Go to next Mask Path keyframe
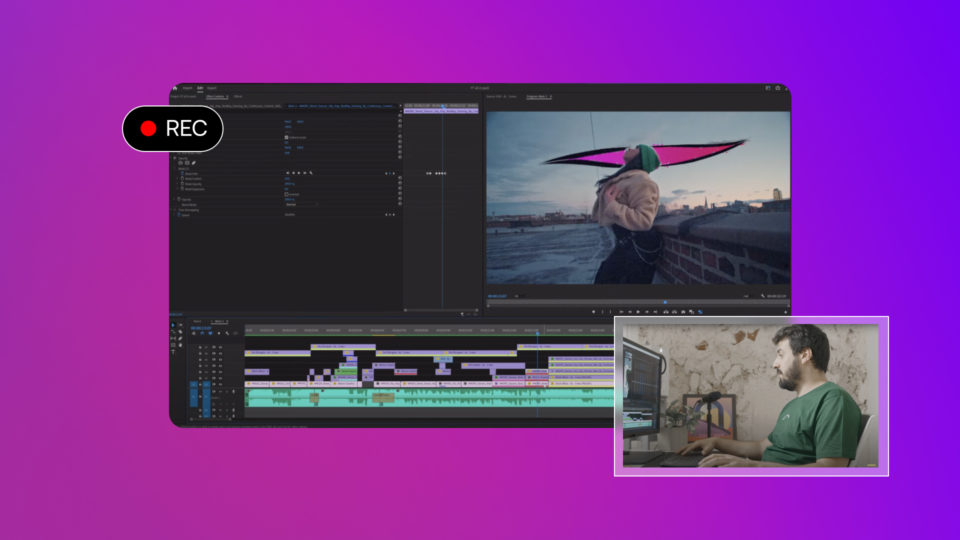 pos(394,173)
